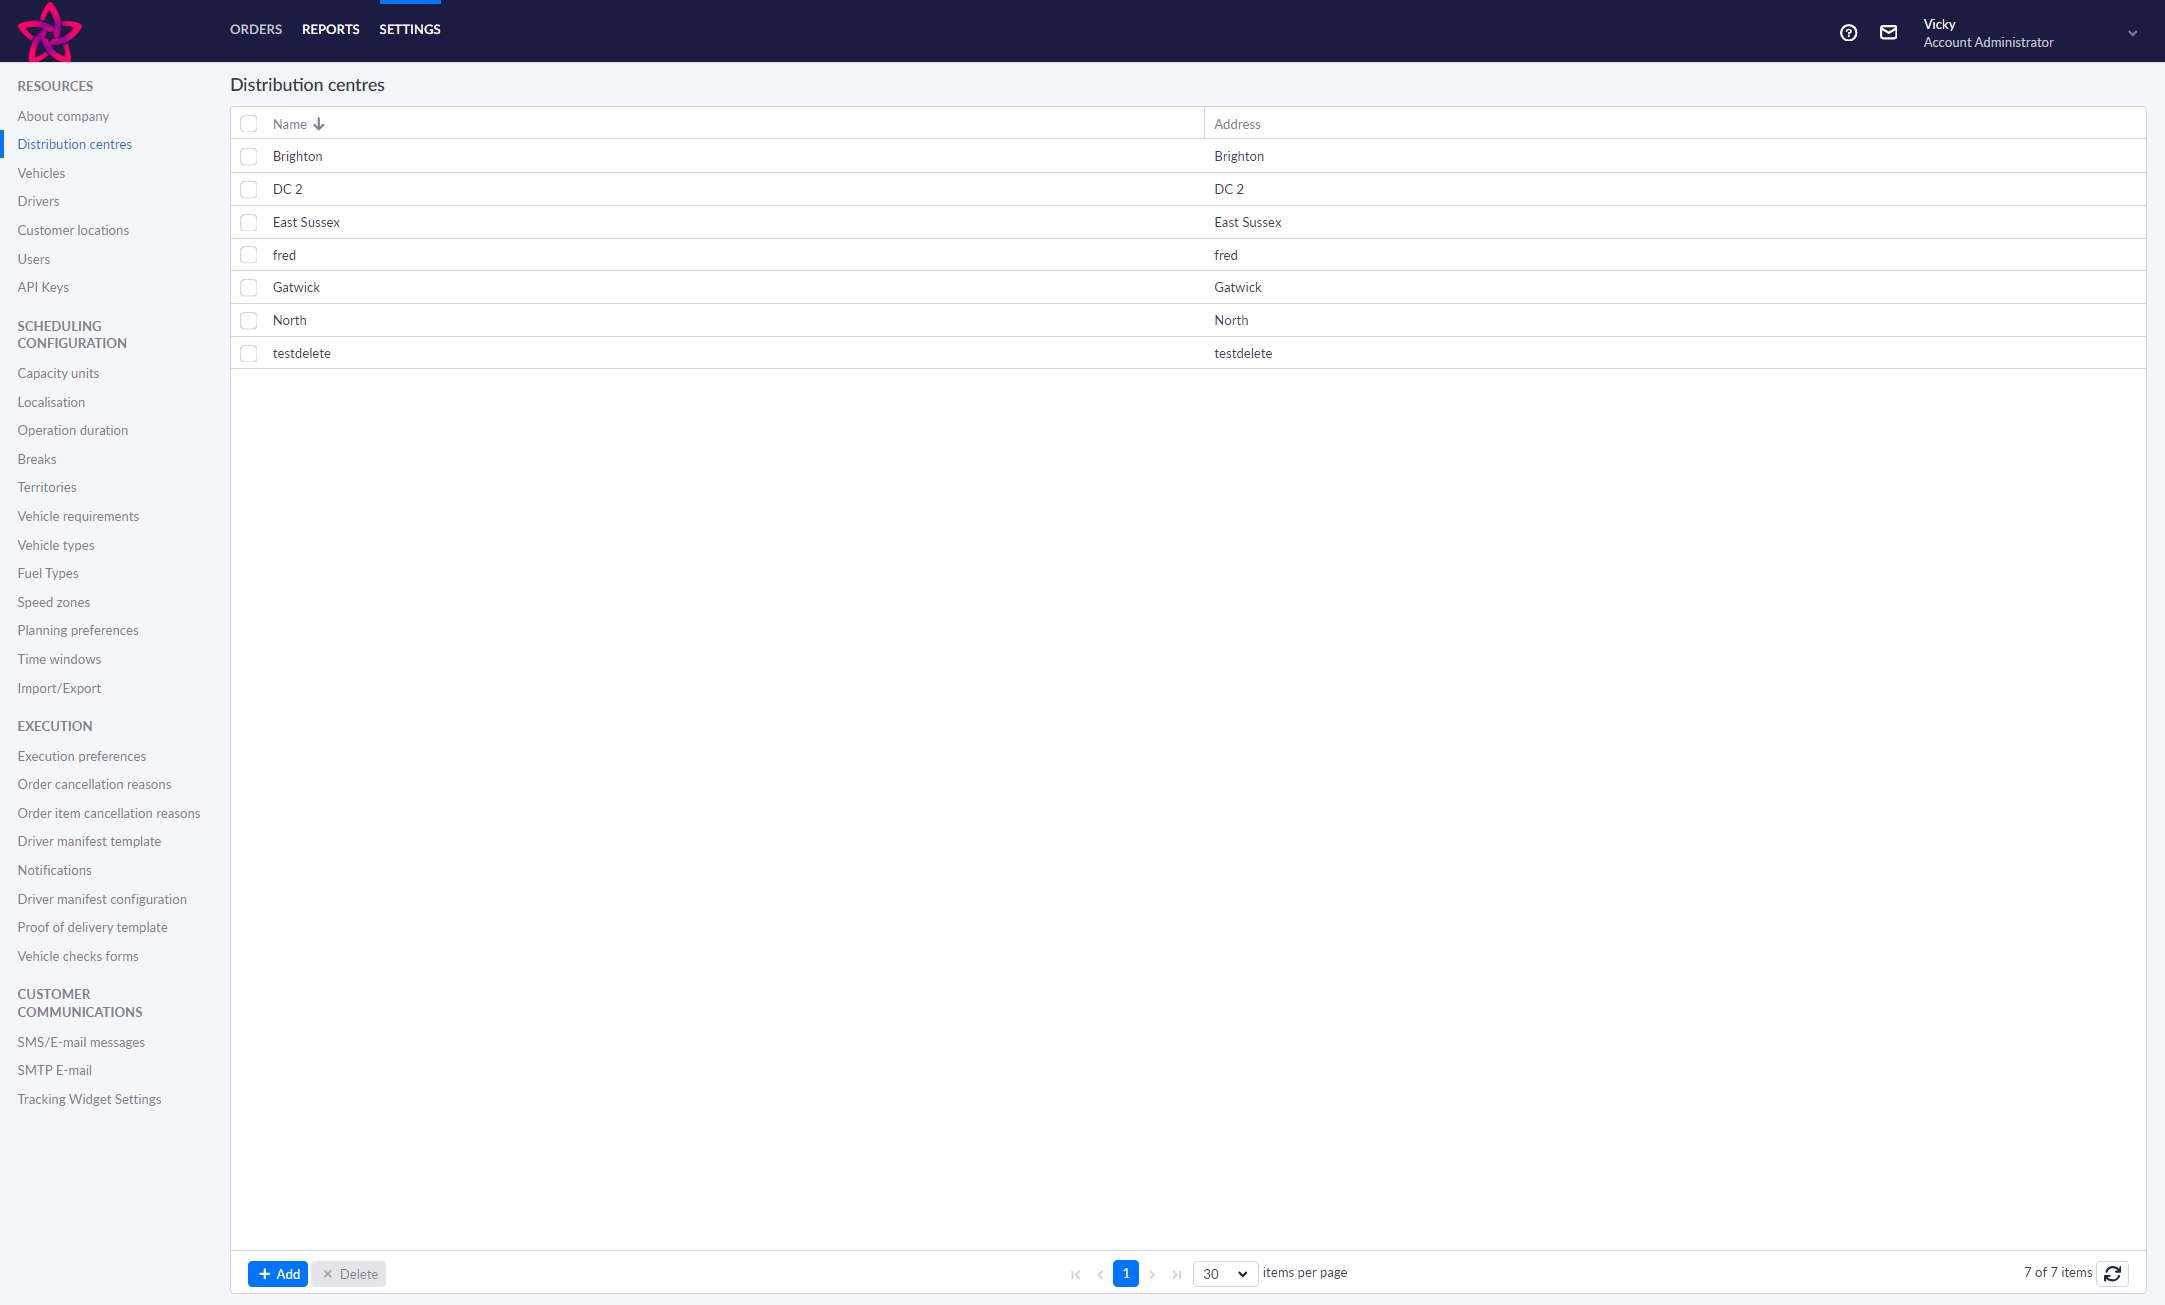Screen dimensions: 2165x1305
Task: Go to previous page in pager
Action: pos(1100,1274)
